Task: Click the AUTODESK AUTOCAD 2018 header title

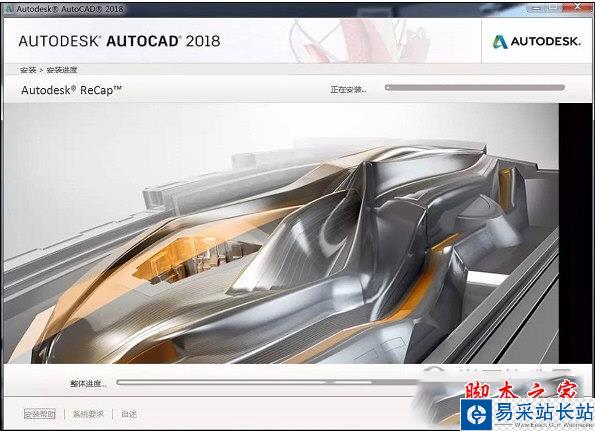Action: pos(119,41)
